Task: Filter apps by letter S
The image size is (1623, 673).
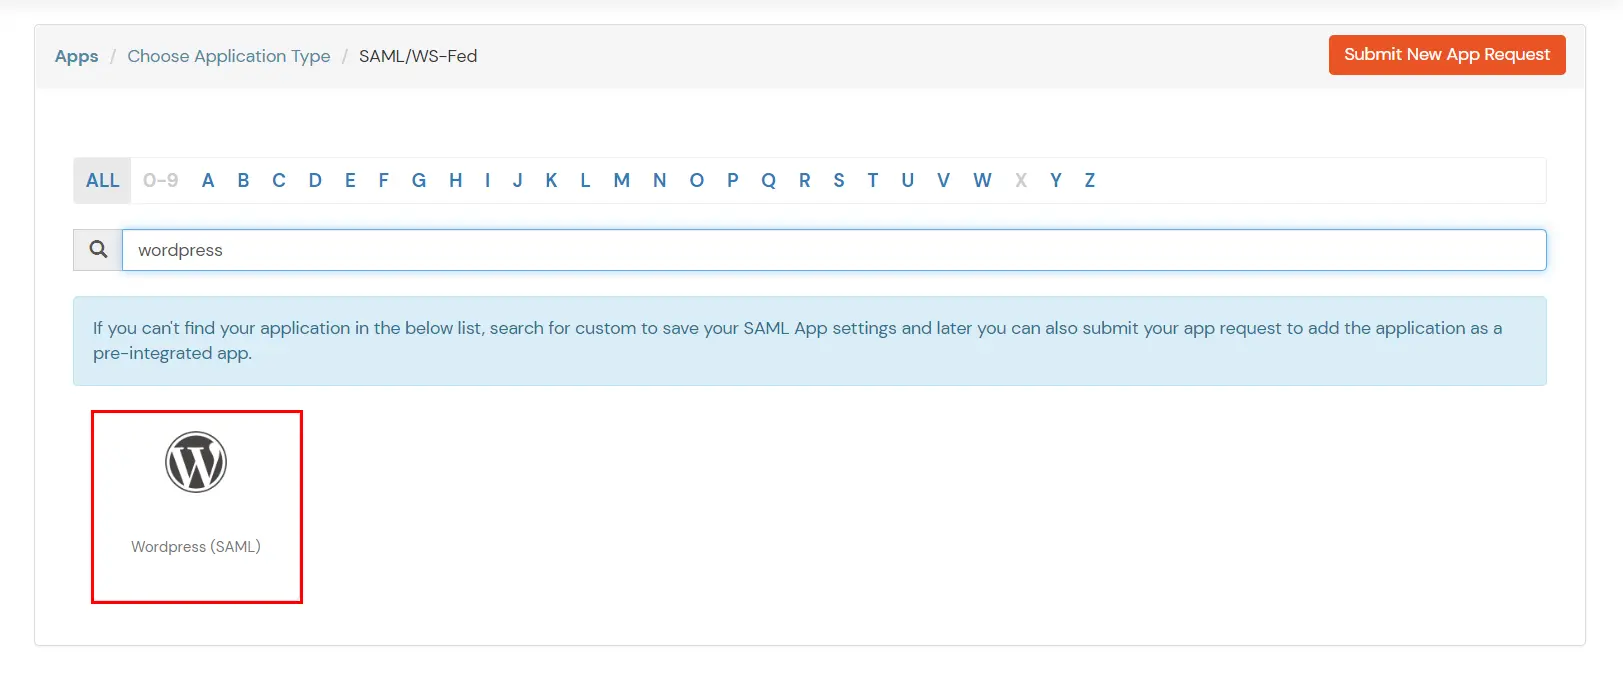Action: (x=839, y=181)
